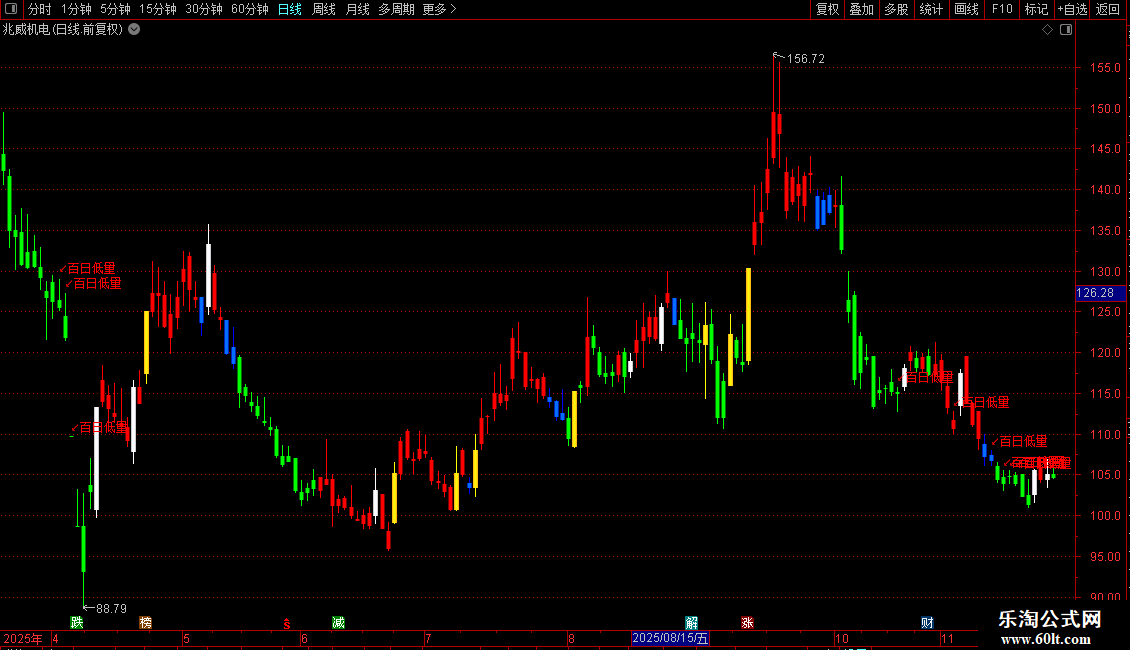Image resolution: width=1130 pixels, height=650 pixels.
Task: Click the 兆威机电(日线.前复权) title
Action: 63,30
